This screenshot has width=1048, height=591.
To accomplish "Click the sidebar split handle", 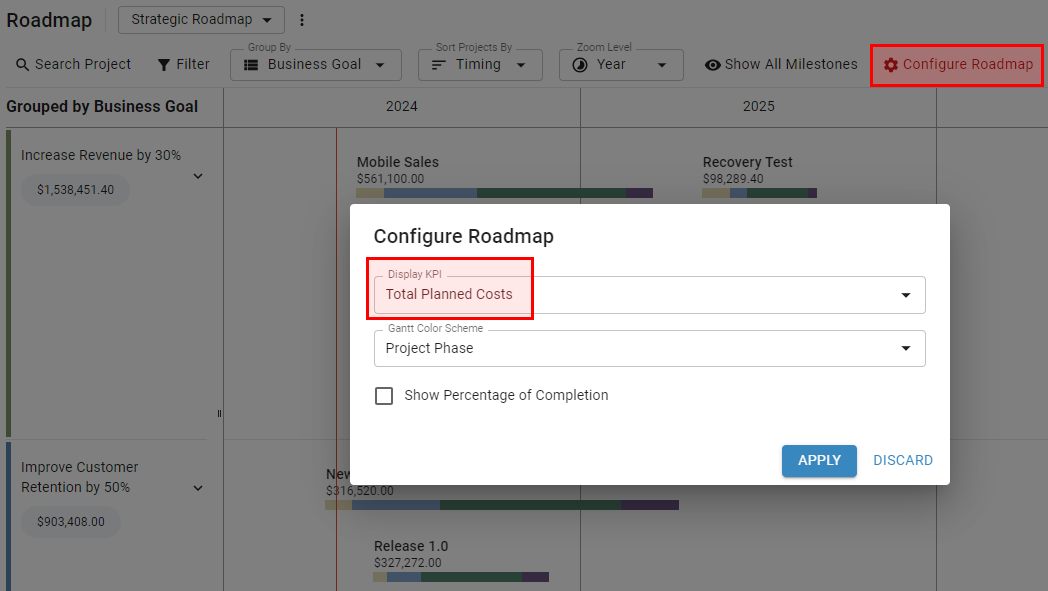I will point(219,414).
